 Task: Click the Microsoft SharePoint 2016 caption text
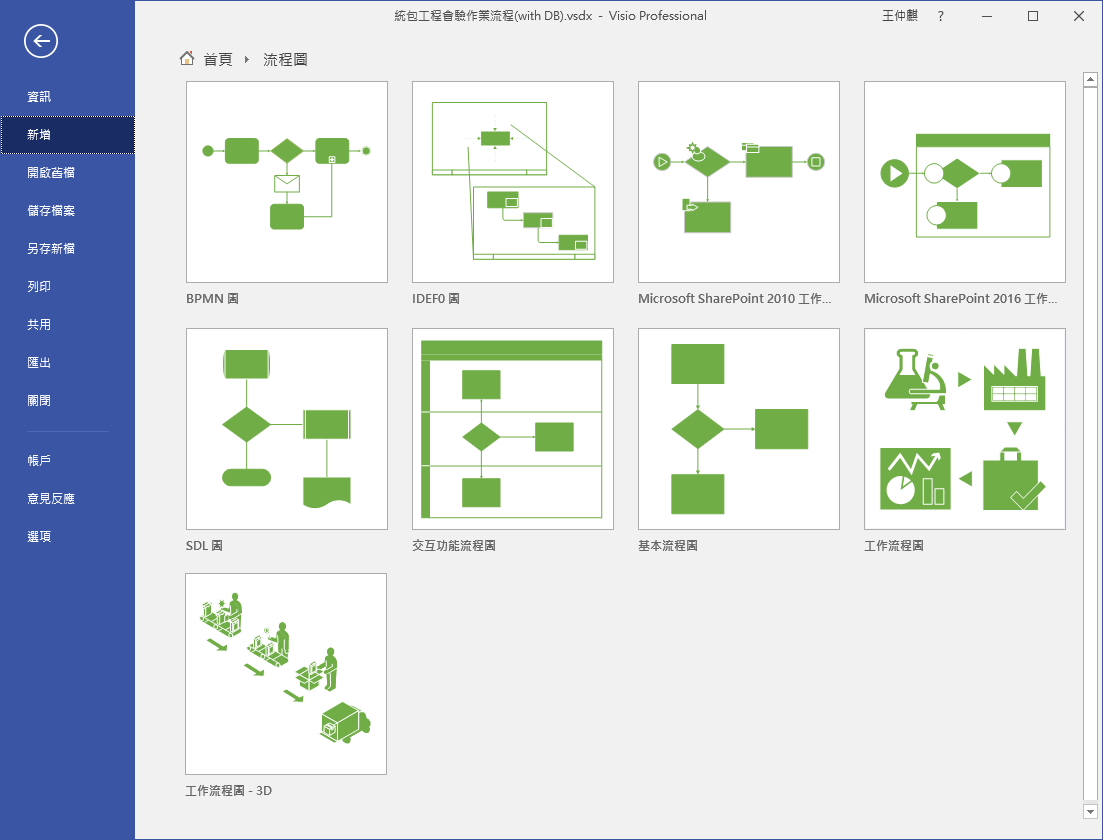coord(960,298)
